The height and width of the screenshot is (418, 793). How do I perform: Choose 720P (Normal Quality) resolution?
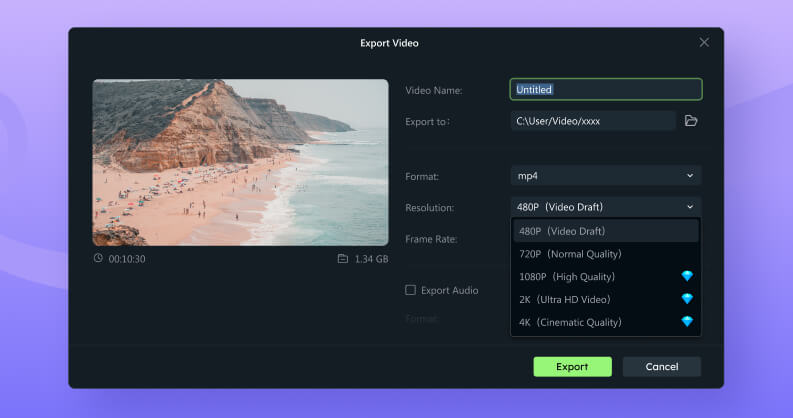[605, 254]
